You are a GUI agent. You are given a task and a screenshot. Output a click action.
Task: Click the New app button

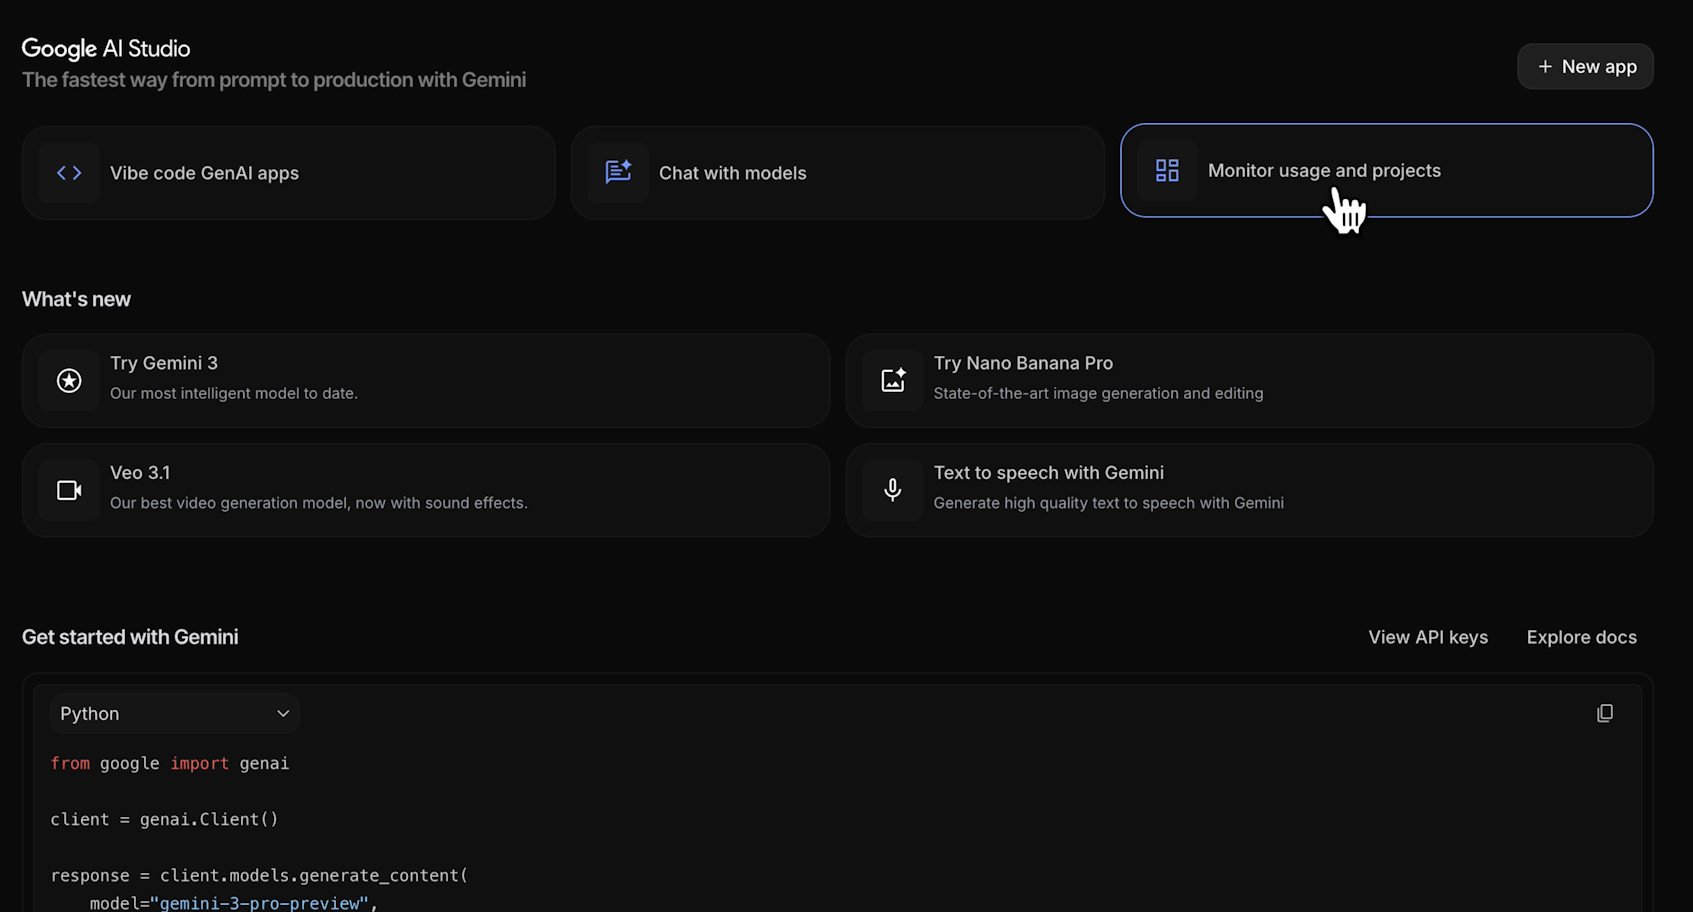pyautogui.click(x=1585, y=66)
